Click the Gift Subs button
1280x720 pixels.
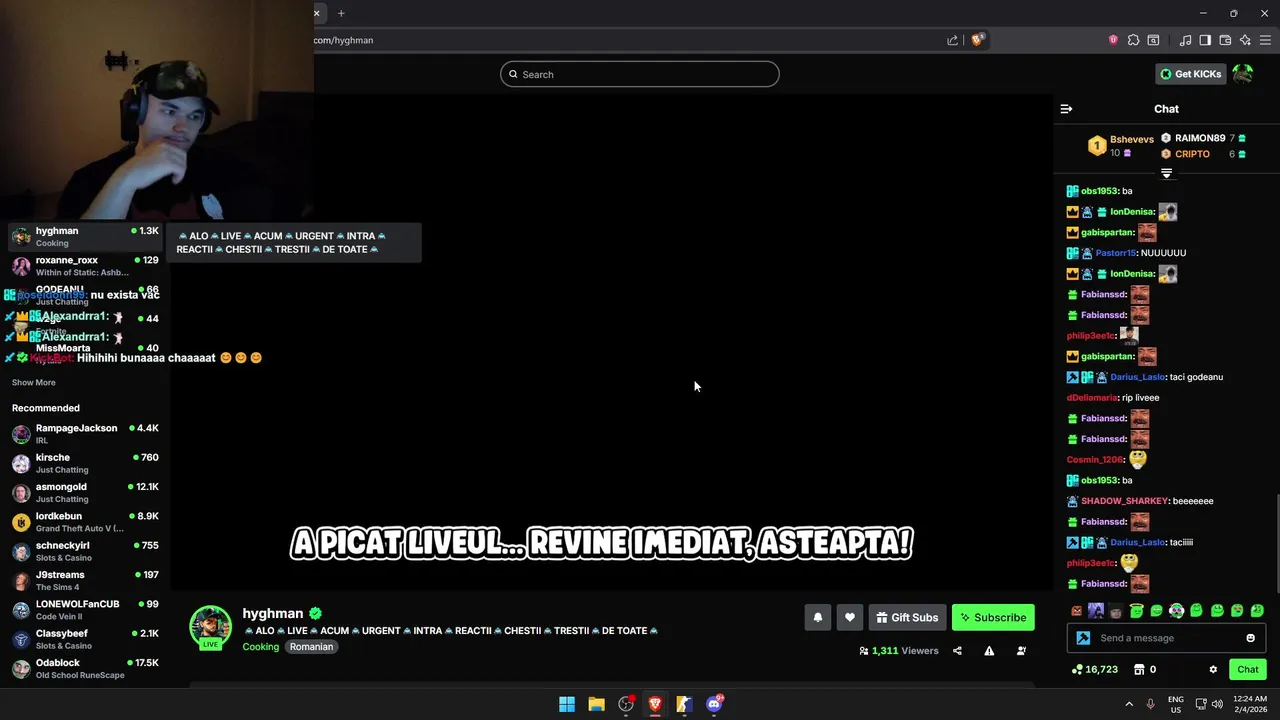point(905,618)
